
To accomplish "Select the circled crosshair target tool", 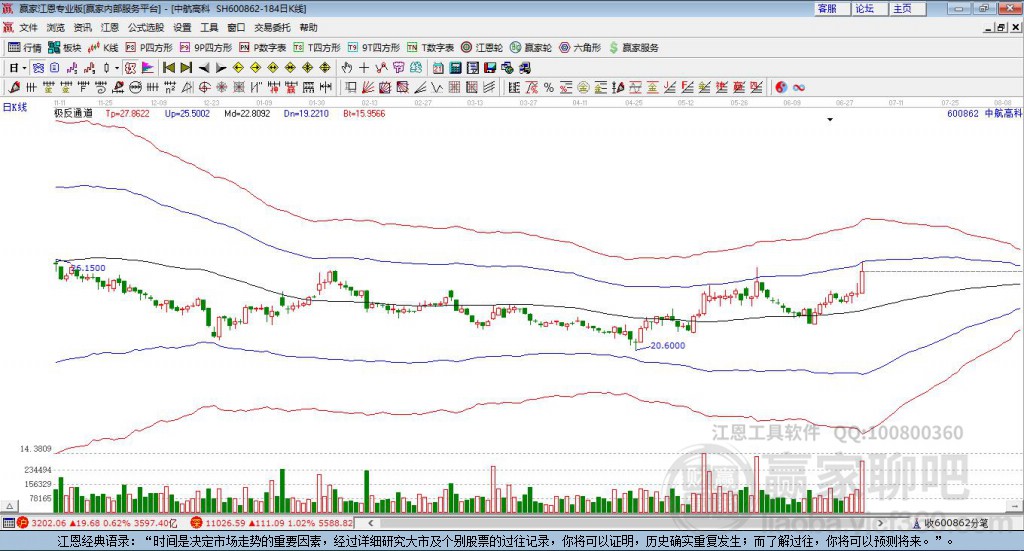I will tap(204, 87).
